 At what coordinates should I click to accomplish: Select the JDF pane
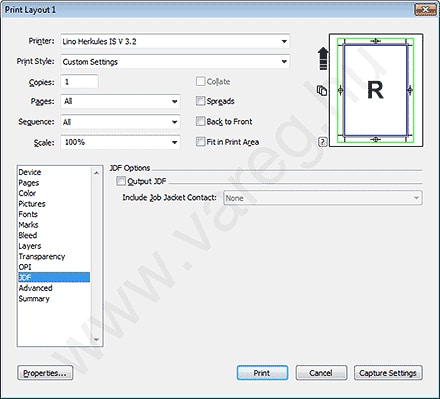(x=54, y=277)
